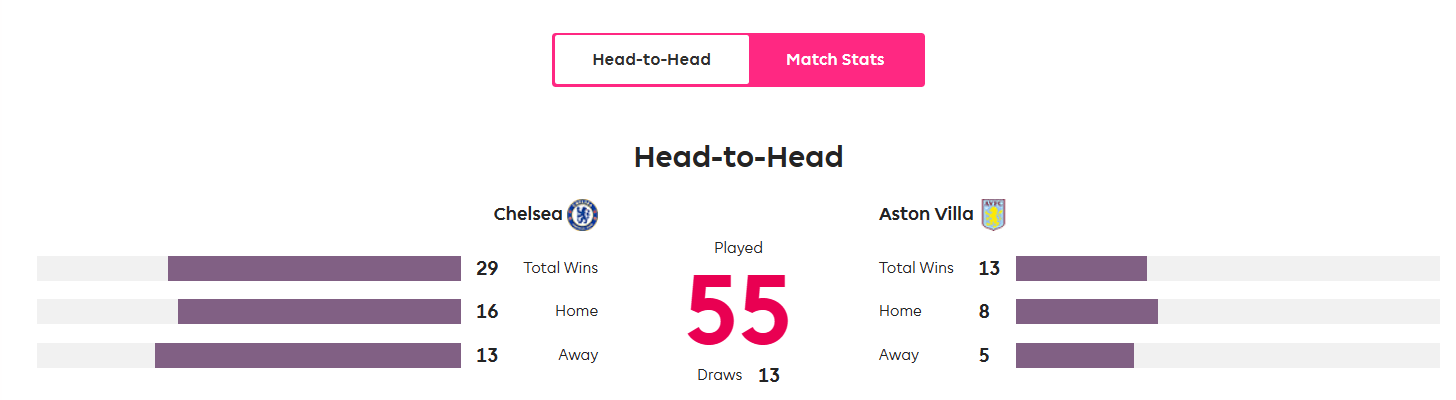1456x400 pixels.
Task: Click Aston Villa's Home wins bar
Action: 1087,311
